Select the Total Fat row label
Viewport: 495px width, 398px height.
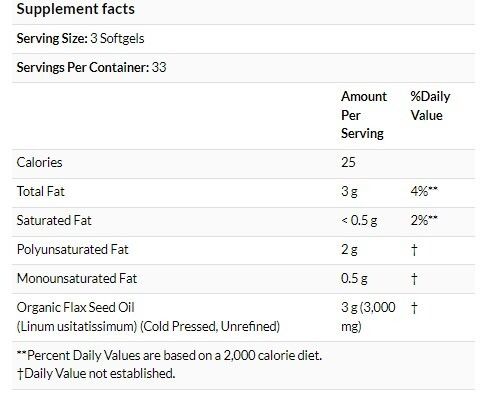pyautogui.click(x=40, y=191)
